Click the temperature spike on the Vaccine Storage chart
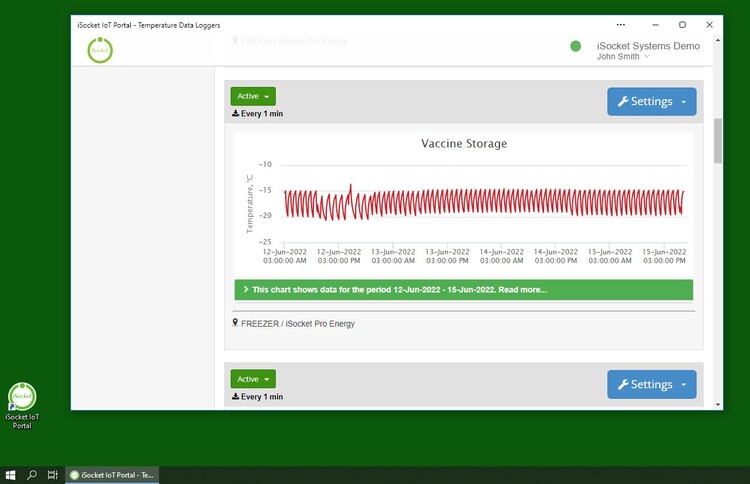Viewport: 750px width, 484px height. 351,187
